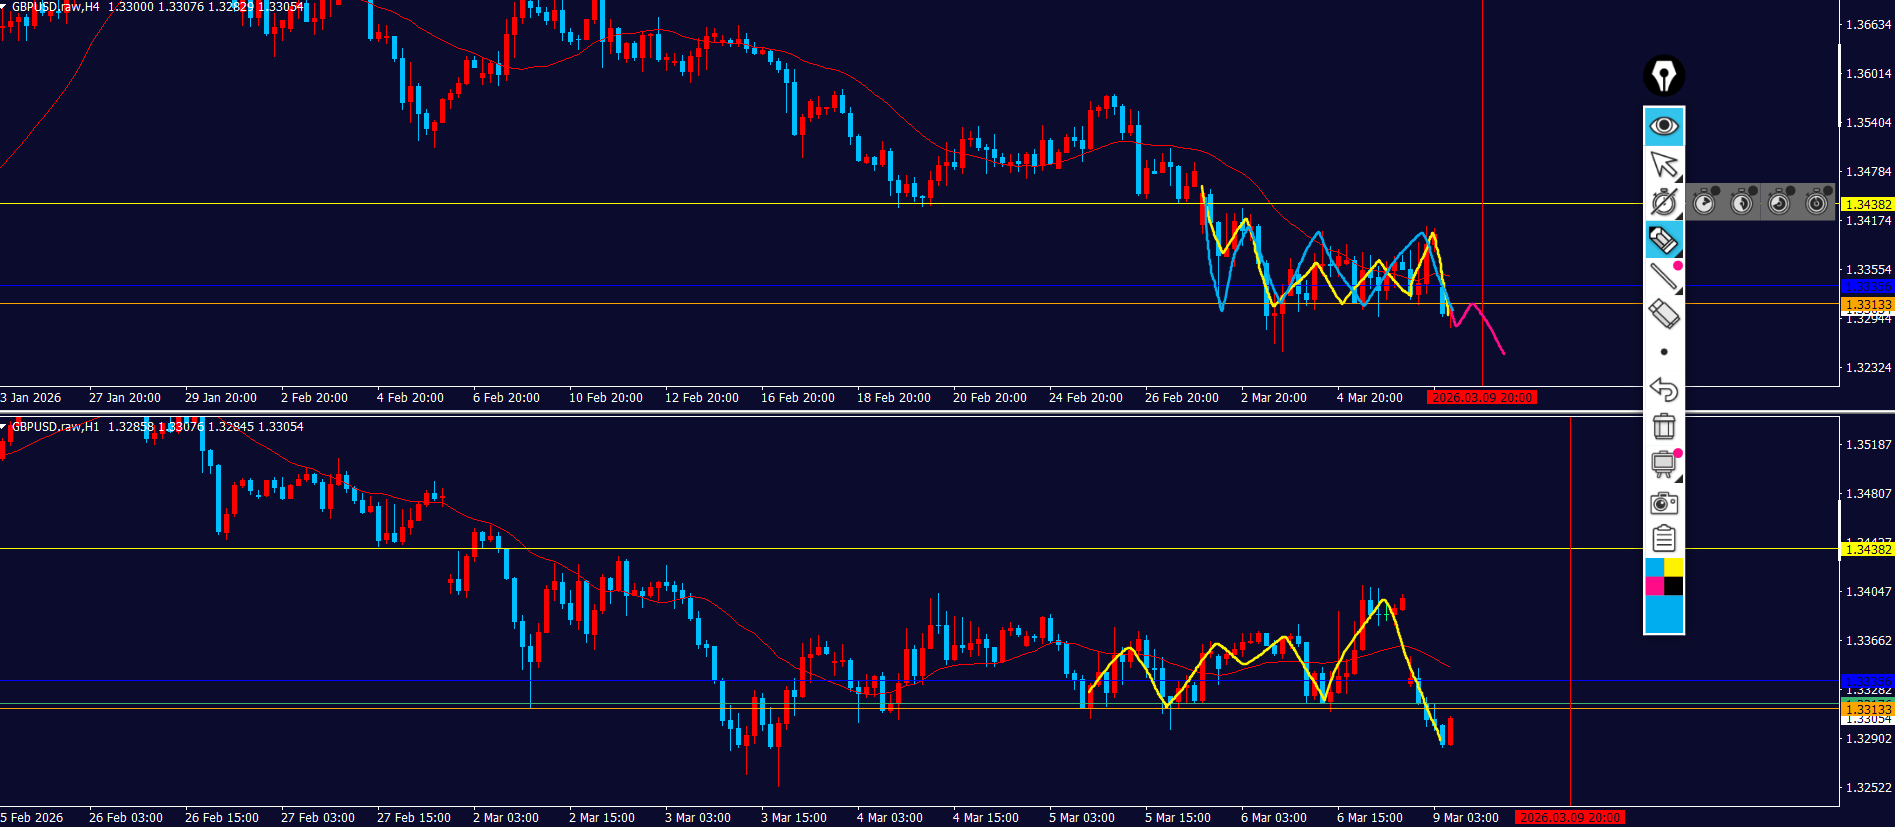Expand the GBPUSD H4 chart title arrow

coord(5,7)
